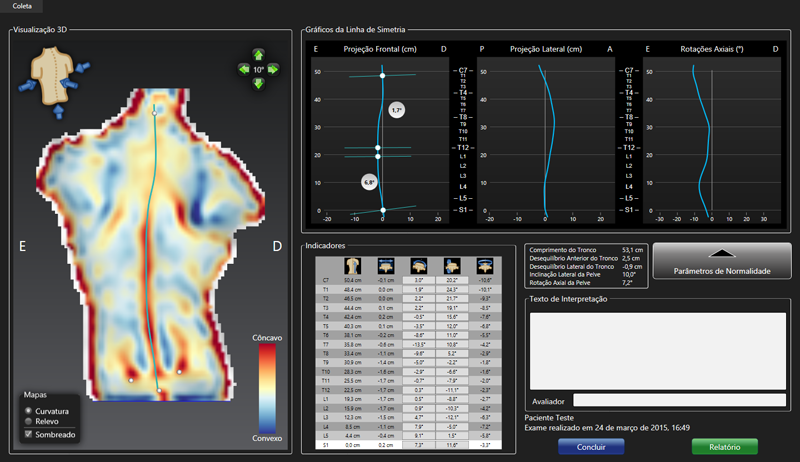Click the 9,1° cell in L5 row
The width and height of the screenshot is (800, 462).
click(x=419, y=436)
